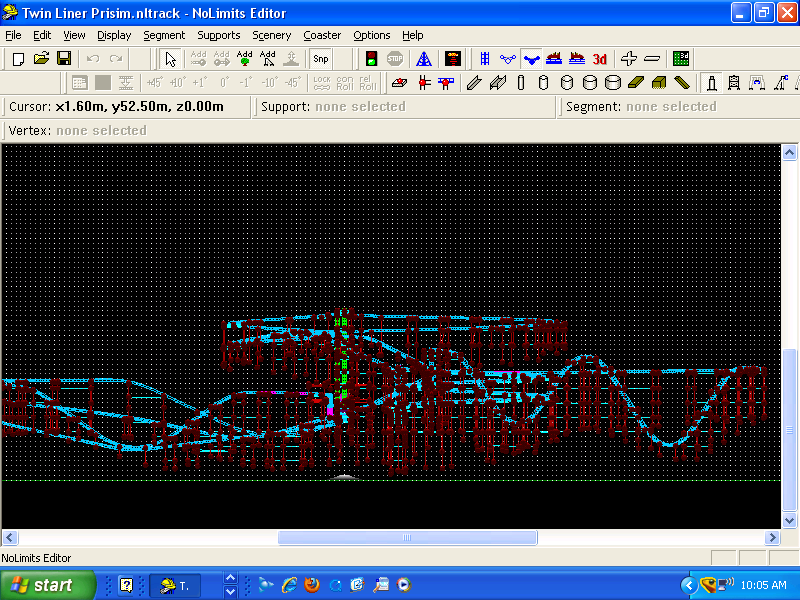Open the Segment menu
Image resolution: width=800 pixels, height=600 pixels.
(x=164, y=35)
